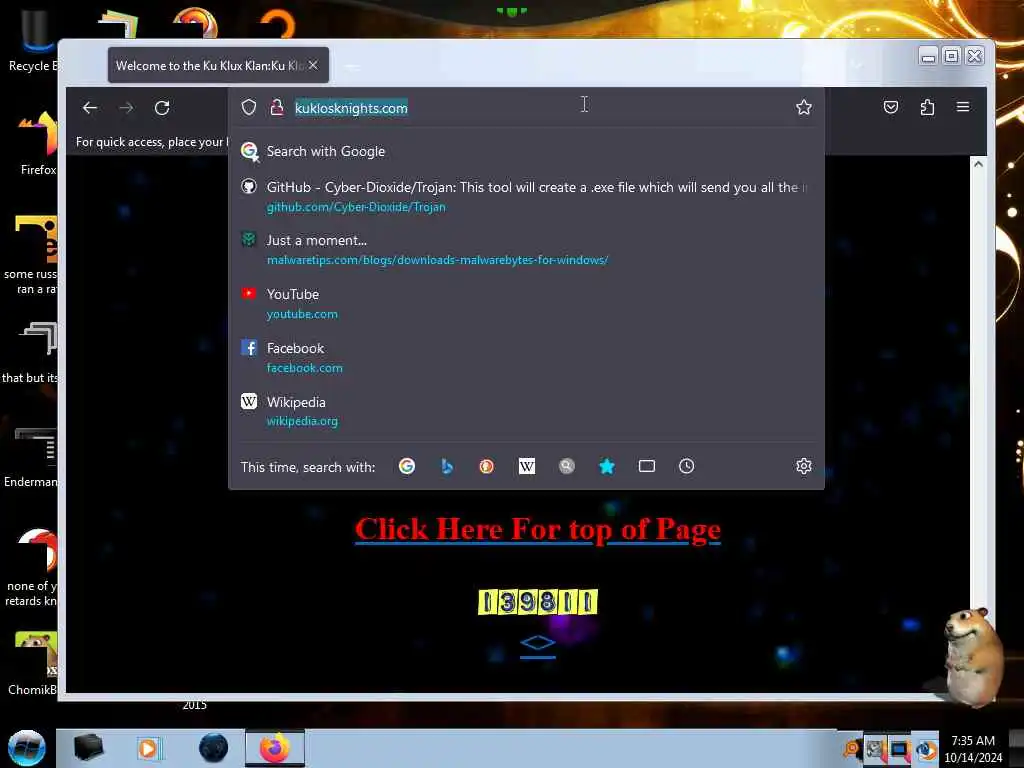This screenshot has height=768, width=1024.
Task: Click the yellow hit counter image
Action: (537, 601)
